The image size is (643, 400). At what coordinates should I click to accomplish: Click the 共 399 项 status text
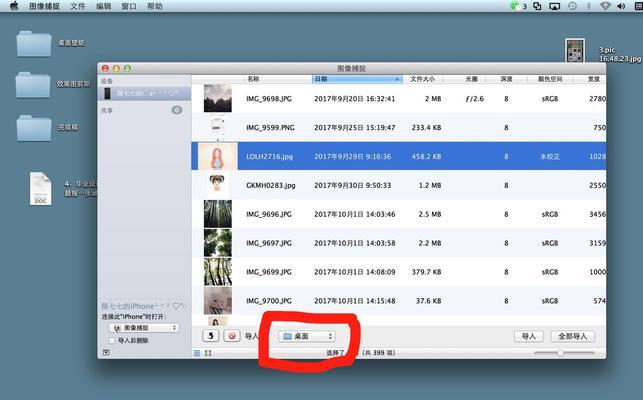click(379, 353)
